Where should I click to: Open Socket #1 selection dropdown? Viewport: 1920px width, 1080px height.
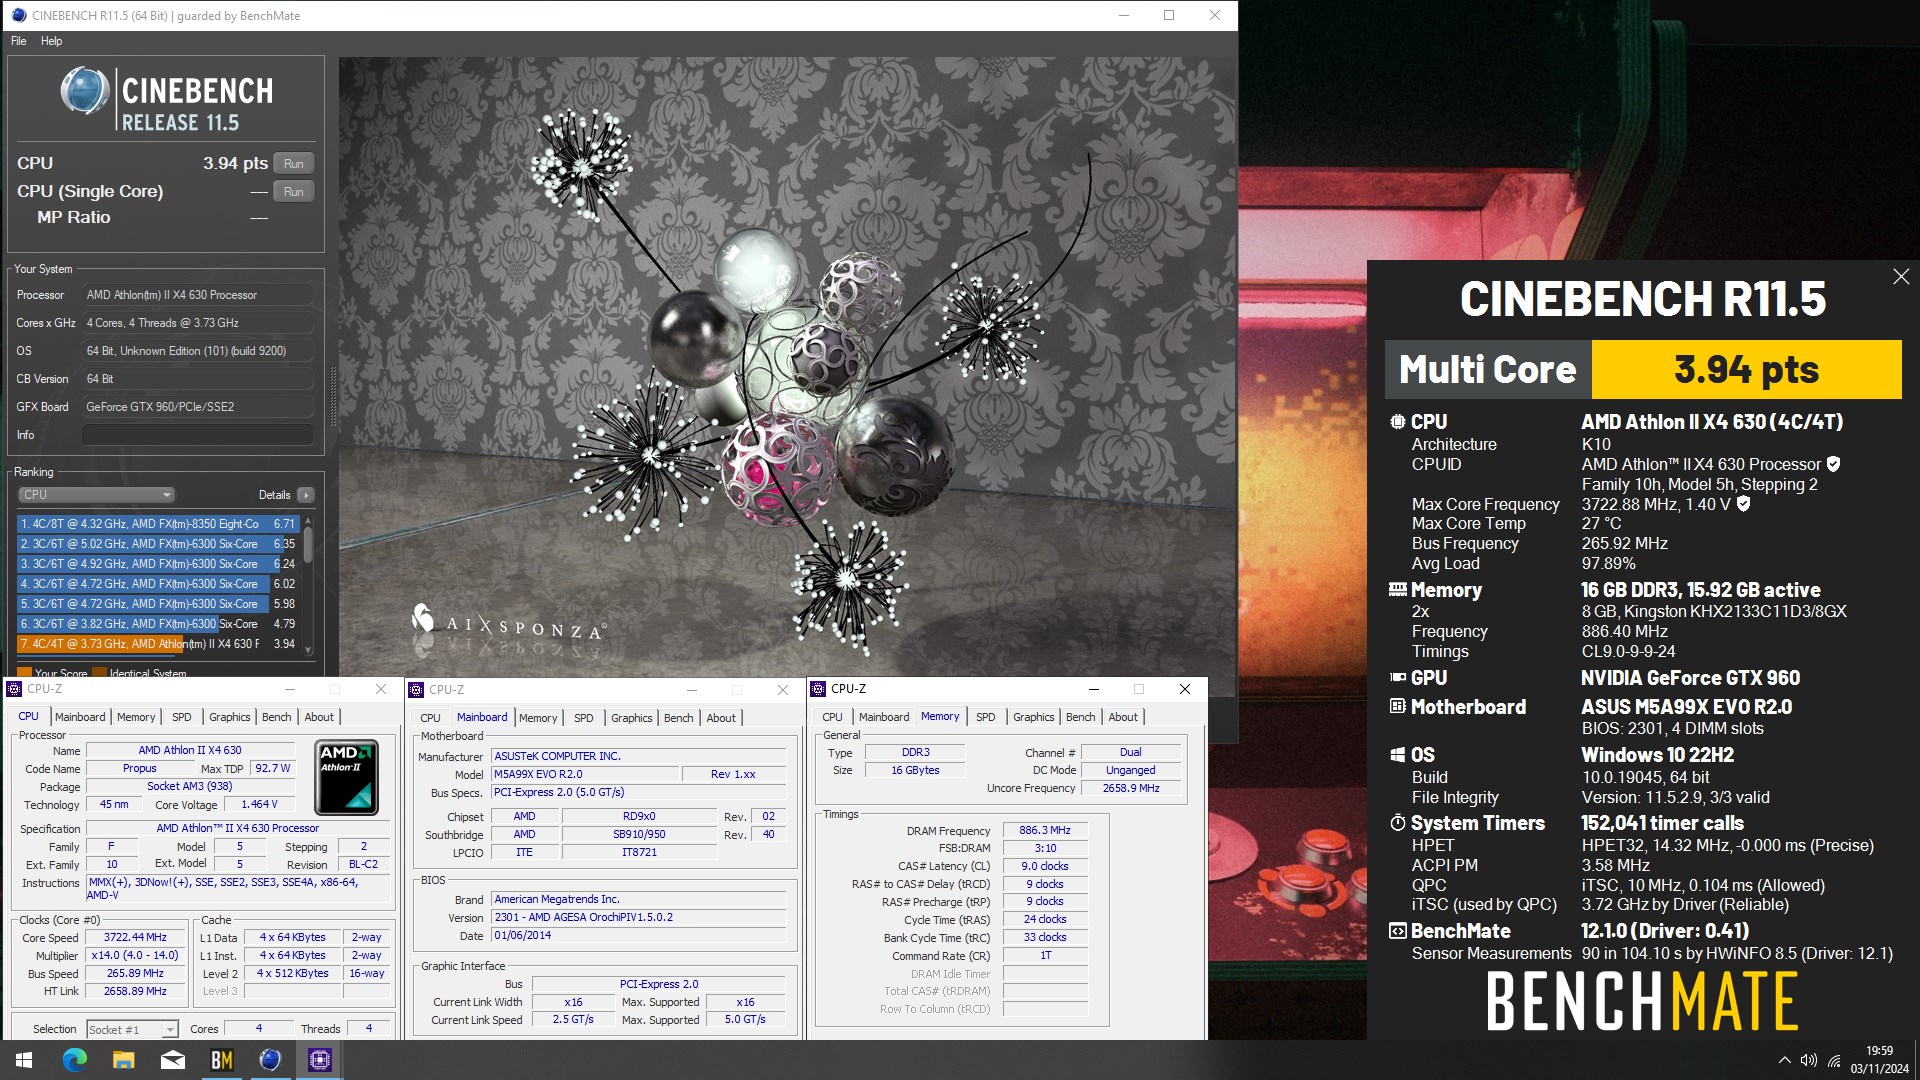click(x=132, y=1029)
